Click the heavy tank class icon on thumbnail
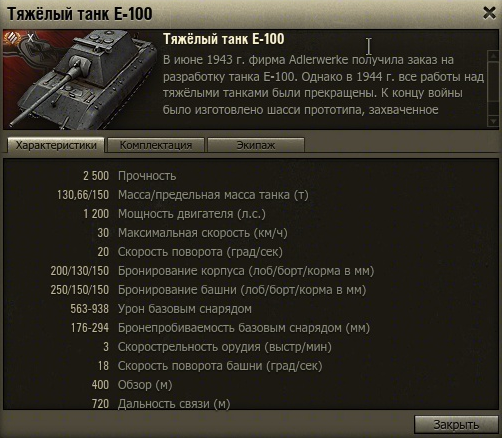 (12, 38)
